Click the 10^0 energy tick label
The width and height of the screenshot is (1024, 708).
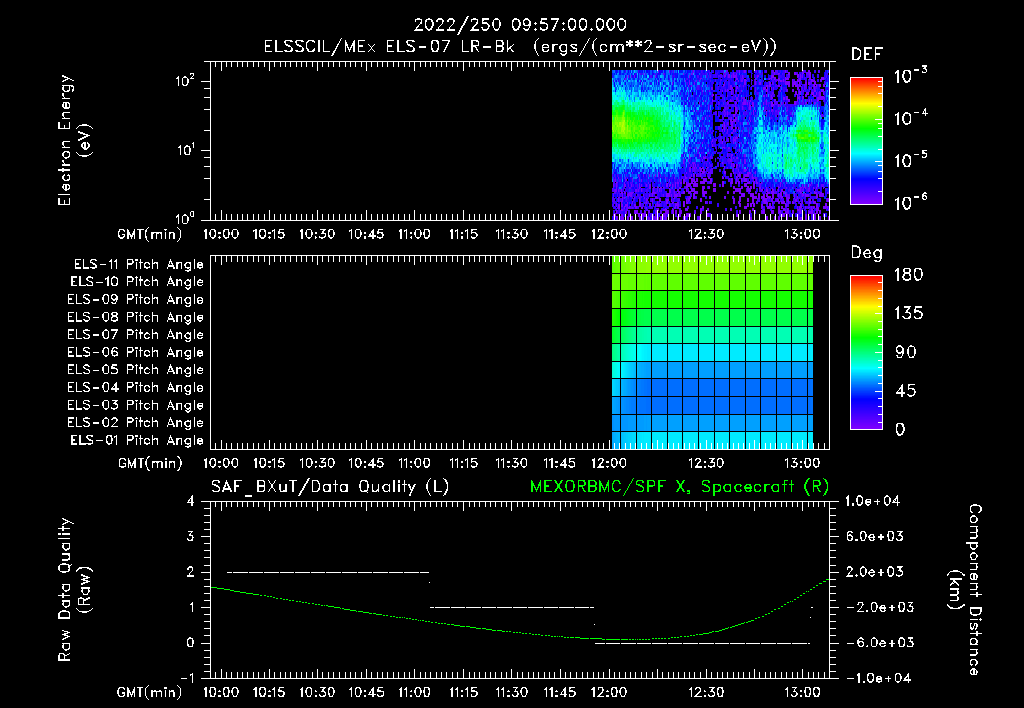(x=185, y=217)
